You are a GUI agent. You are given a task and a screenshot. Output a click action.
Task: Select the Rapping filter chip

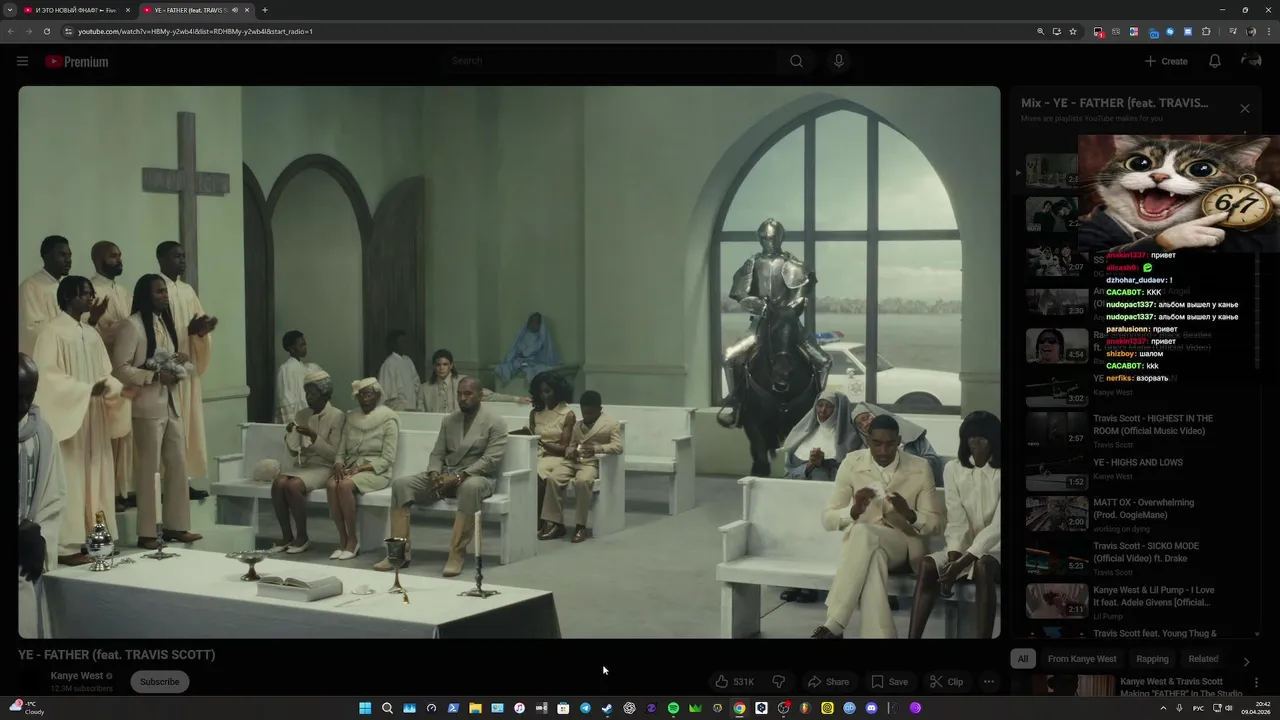1152,659
